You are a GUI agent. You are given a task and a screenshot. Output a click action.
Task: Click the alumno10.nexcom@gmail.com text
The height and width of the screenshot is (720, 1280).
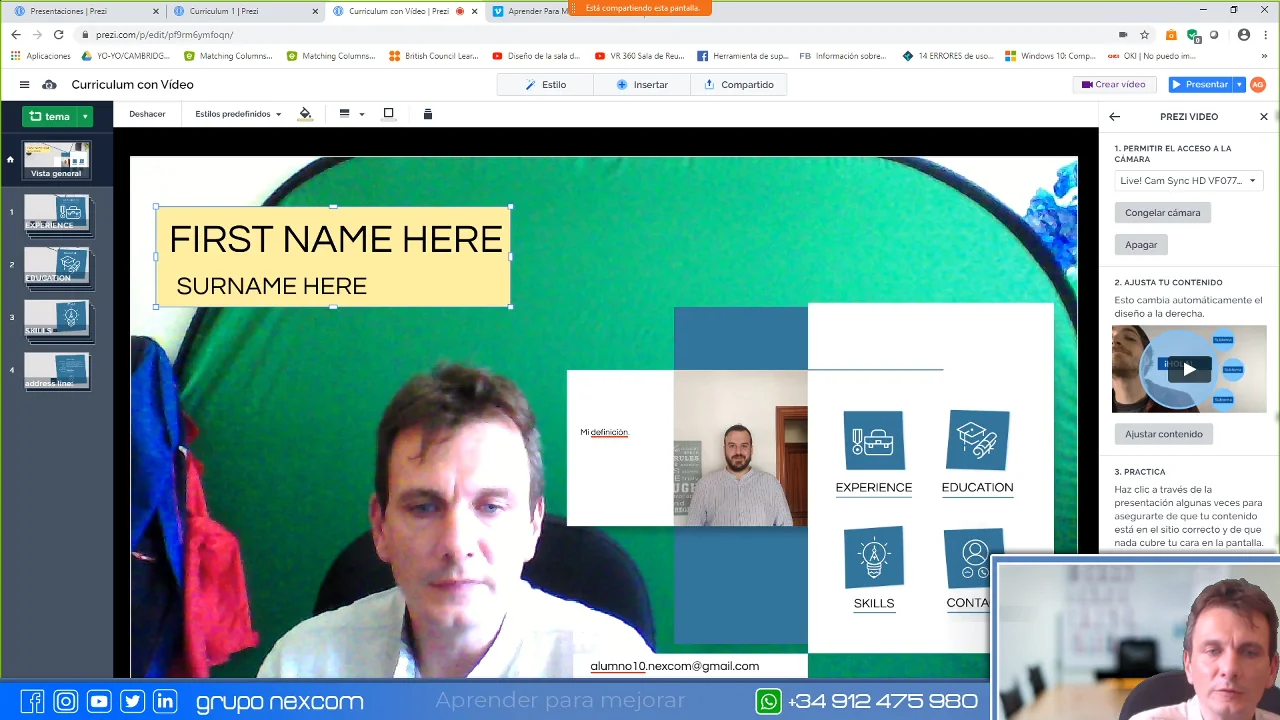tap(675, 666)
